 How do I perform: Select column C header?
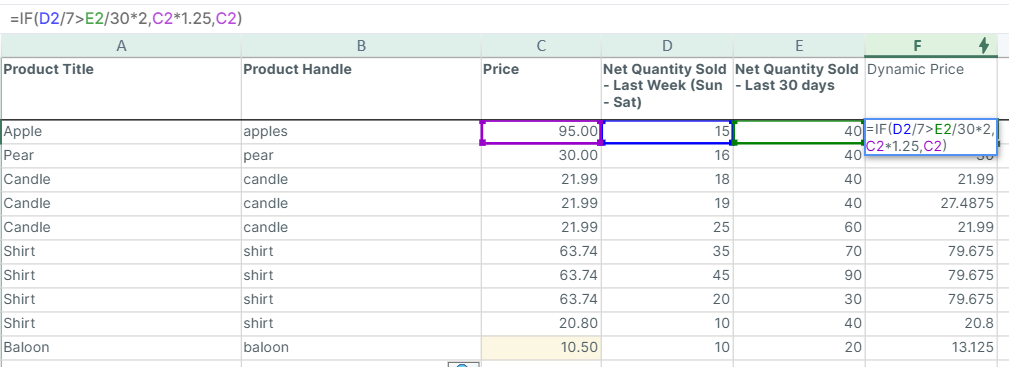541,46
